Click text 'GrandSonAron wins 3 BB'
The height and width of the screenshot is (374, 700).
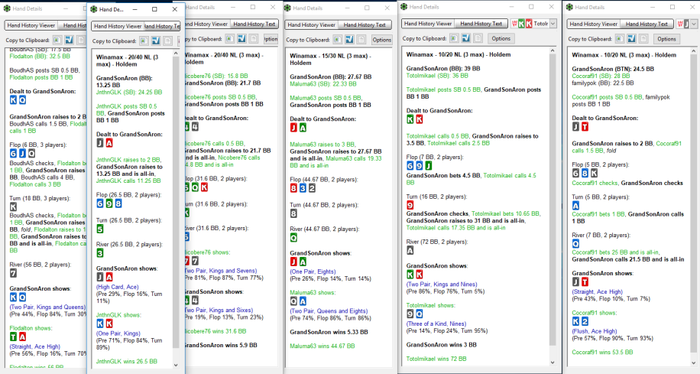(441, 345)
